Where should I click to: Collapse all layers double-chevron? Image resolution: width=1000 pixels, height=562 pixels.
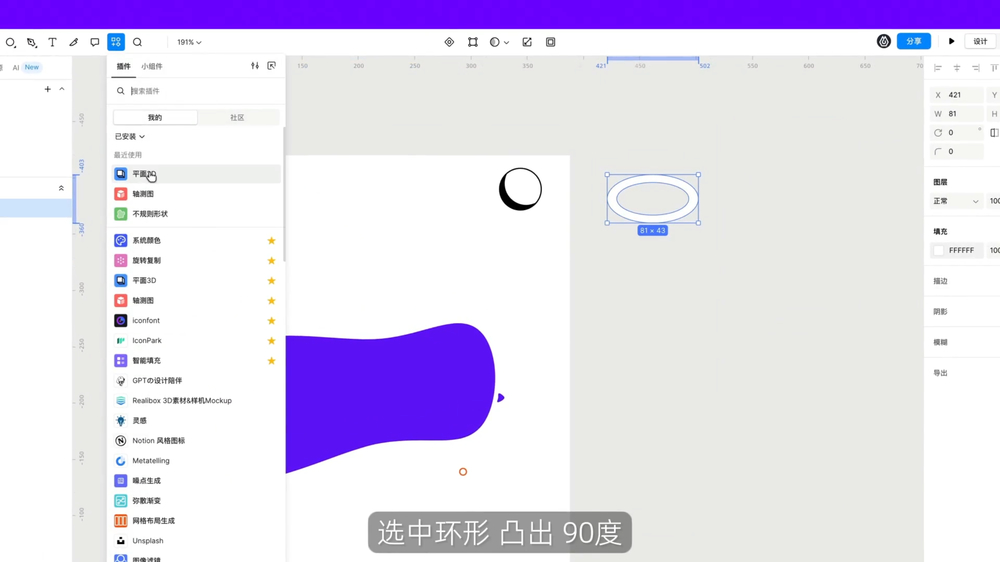61,188
